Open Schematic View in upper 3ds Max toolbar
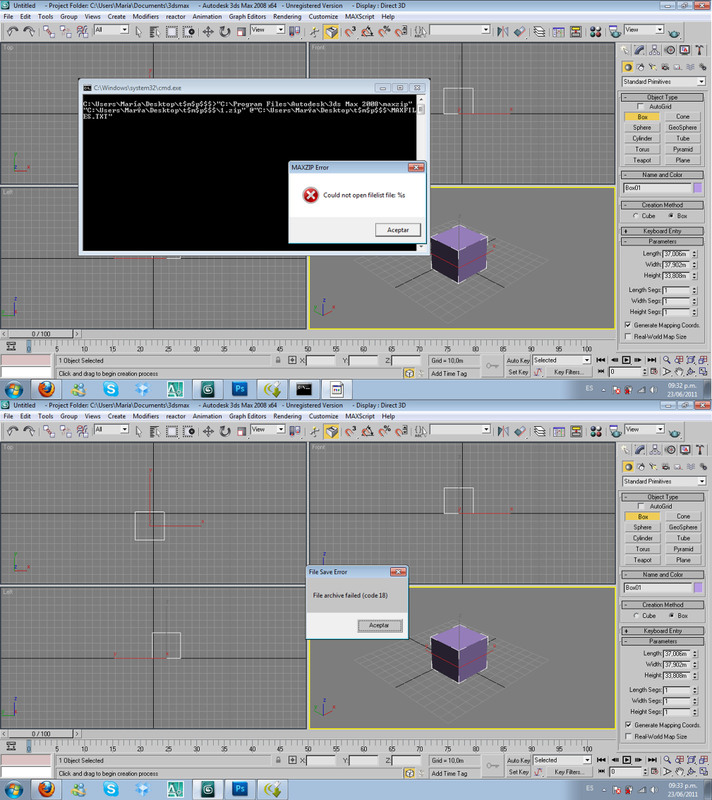The height and width of the screenshot is (800, 712). point(576,32)
